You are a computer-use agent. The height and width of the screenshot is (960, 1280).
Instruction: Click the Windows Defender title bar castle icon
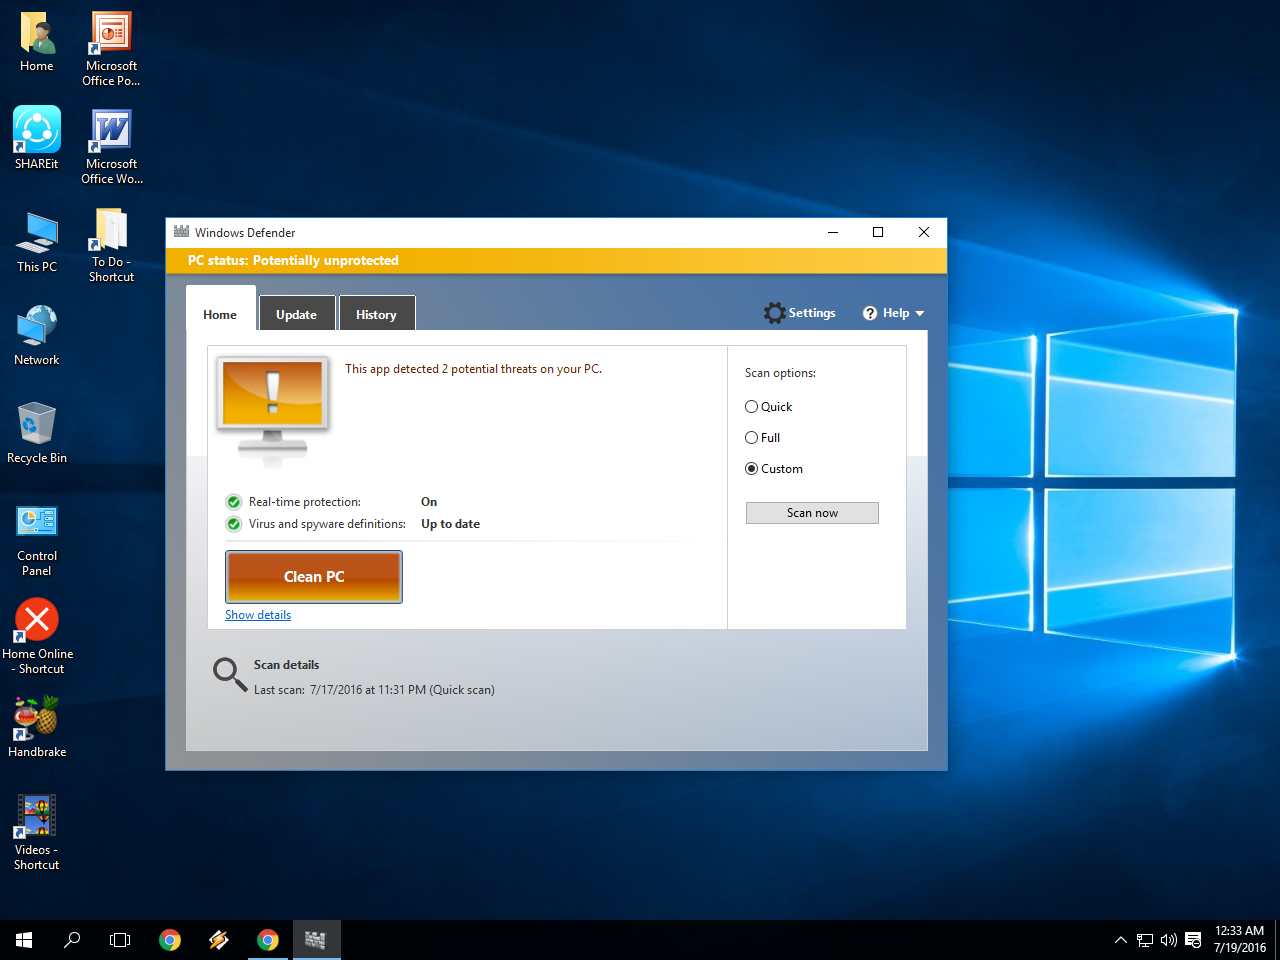click(181, 232)
